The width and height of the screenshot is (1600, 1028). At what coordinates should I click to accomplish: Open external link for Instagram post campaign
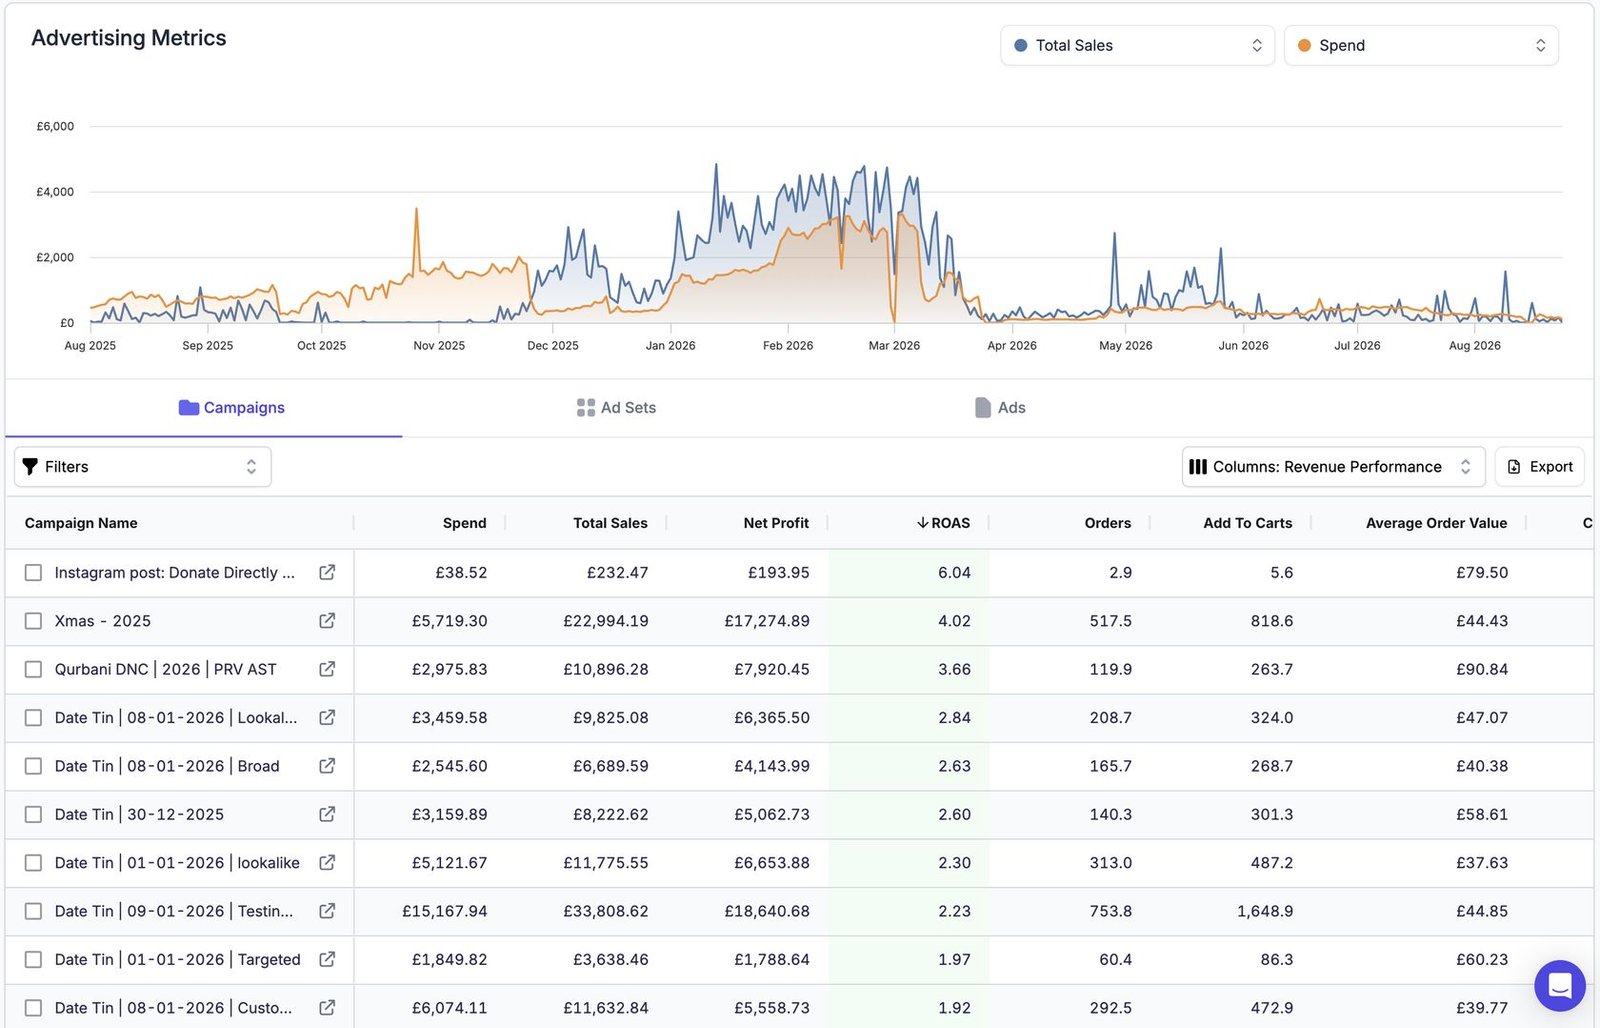click(x=327, y=572)
